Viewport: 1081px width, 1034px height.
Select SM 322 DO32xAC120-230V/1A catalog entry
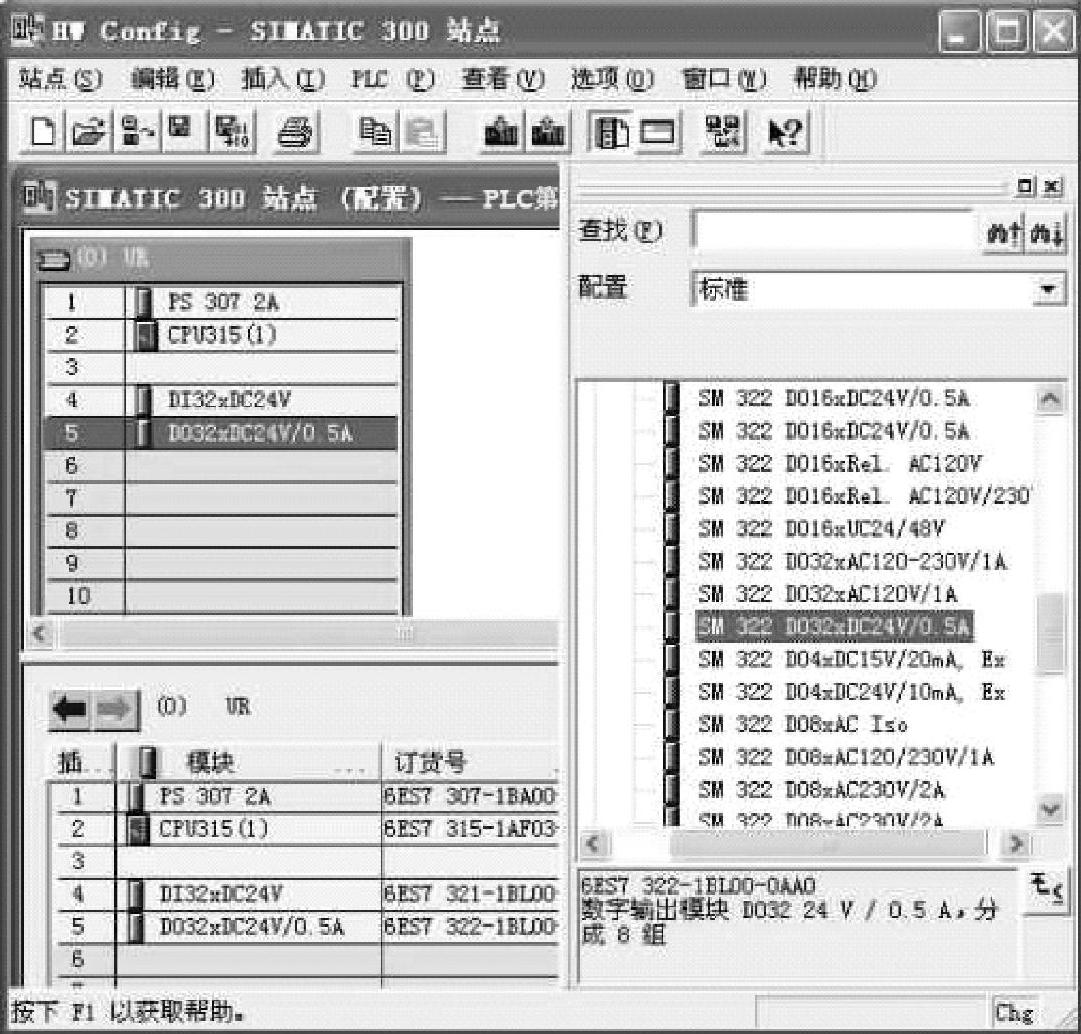pyautogui.click(x=852, y=561)
